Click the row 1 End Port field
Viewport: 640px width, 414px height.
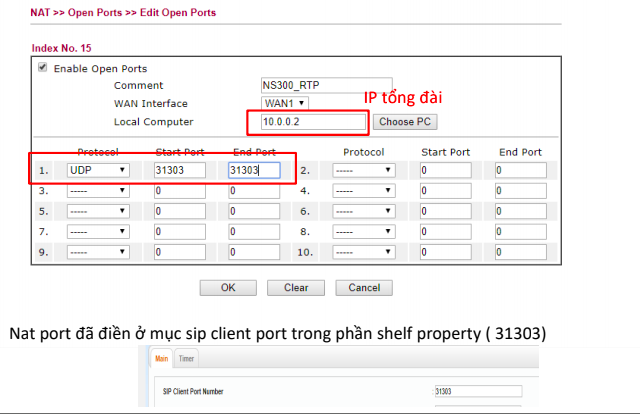point(254,171)
